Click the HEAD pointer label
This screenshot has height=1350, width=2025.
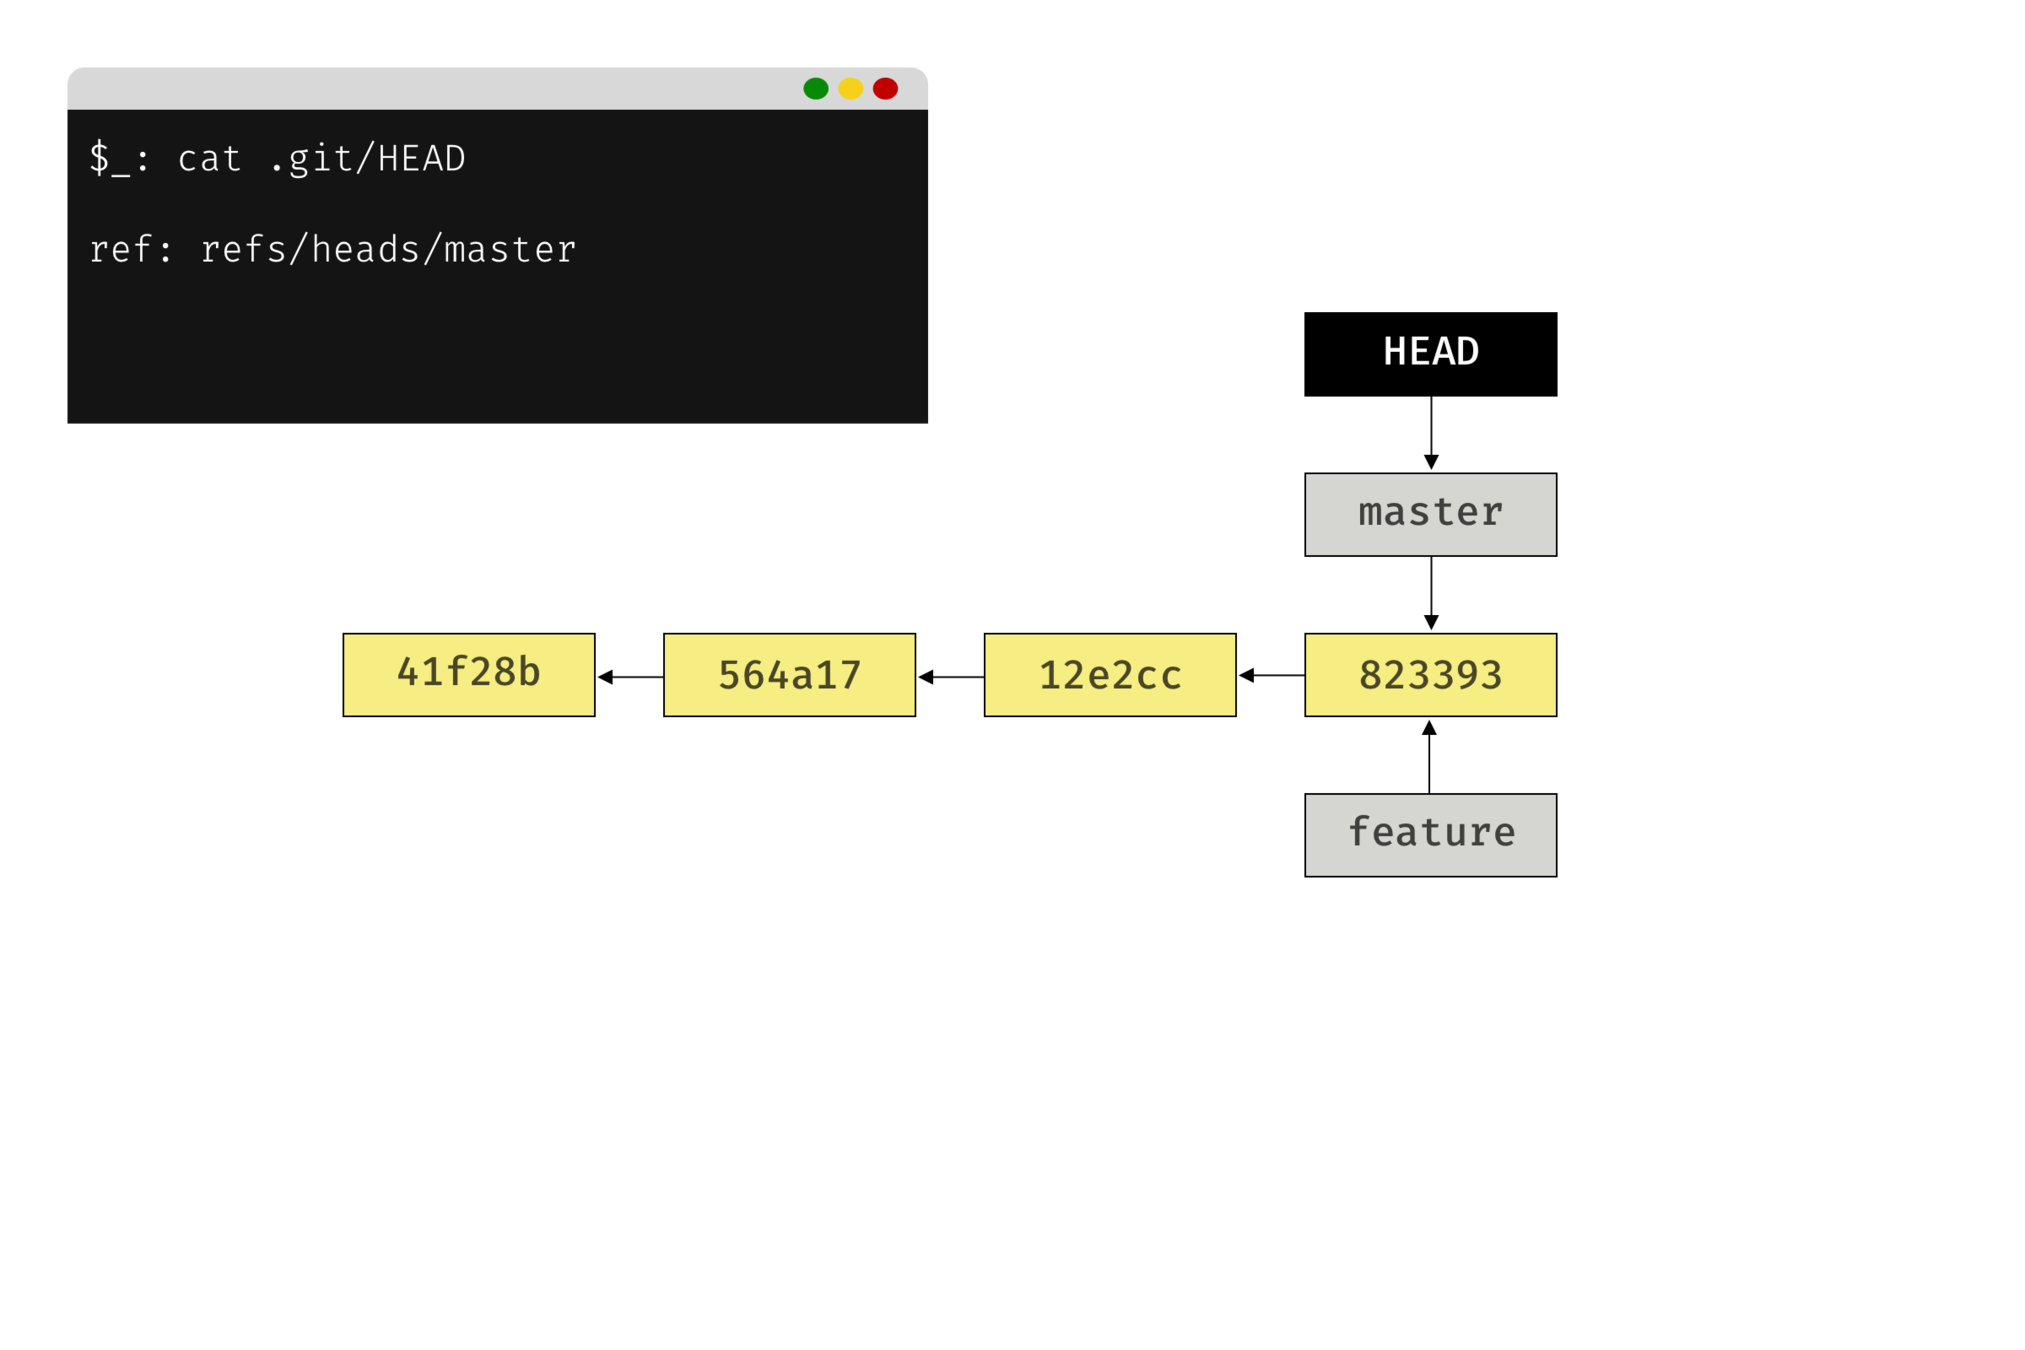pyautogui.click(x=1430, y=352)
